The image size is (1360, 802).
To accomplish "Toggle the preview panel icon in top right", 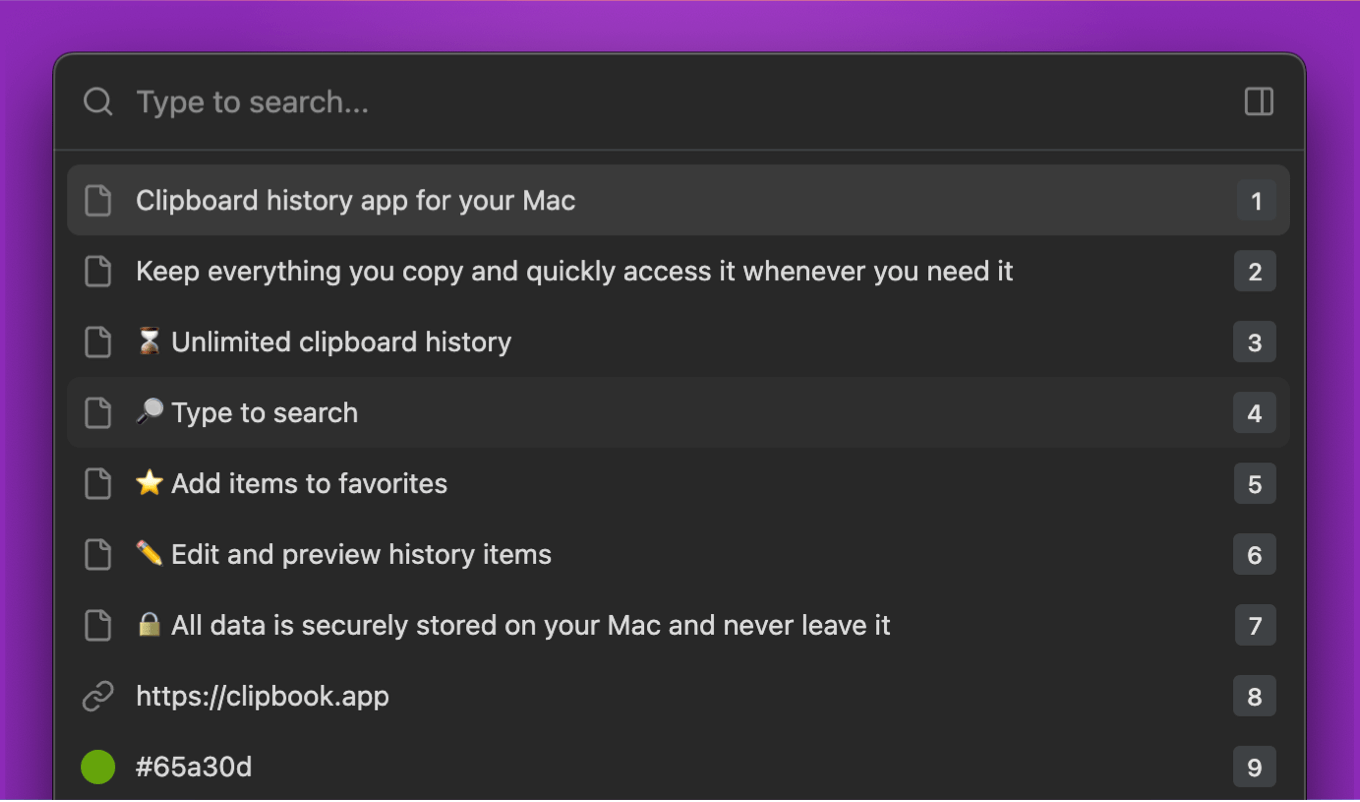I will [1258, 101].
